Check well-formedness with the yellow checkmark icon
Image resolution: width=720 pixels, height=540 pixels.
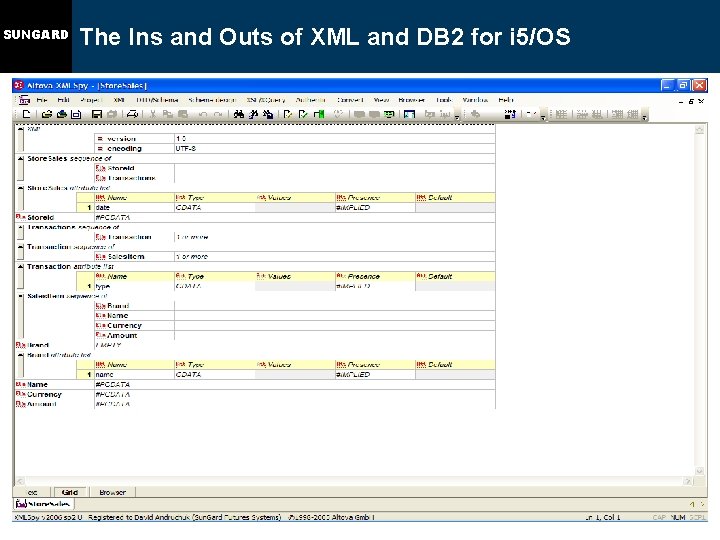pos(288,114)
